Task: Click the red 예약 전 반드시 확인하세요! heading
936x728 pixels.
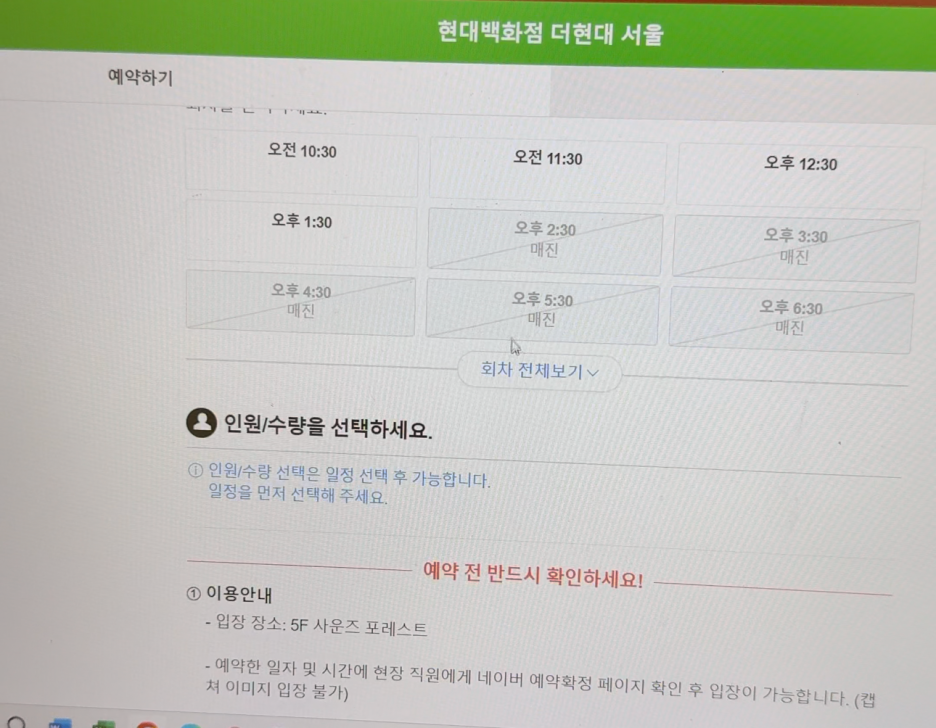Action: pos(533,575)
